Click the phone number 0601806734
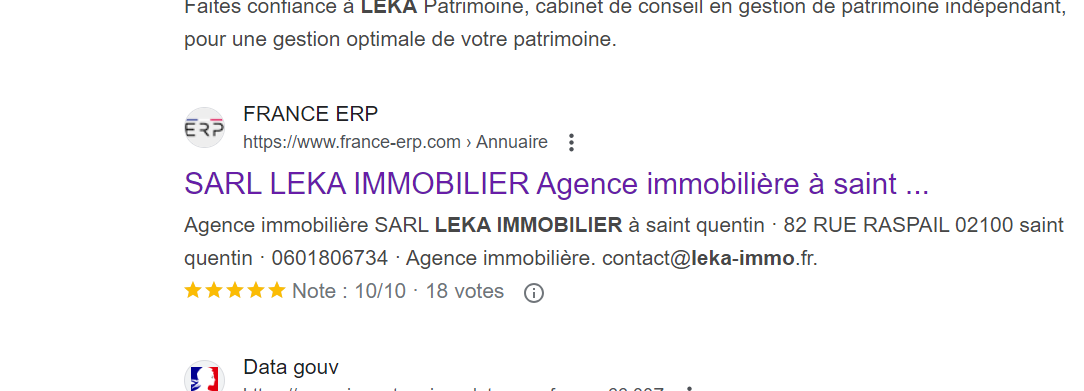This screenshot has width=1084, height=391. (x=330, y=258)
